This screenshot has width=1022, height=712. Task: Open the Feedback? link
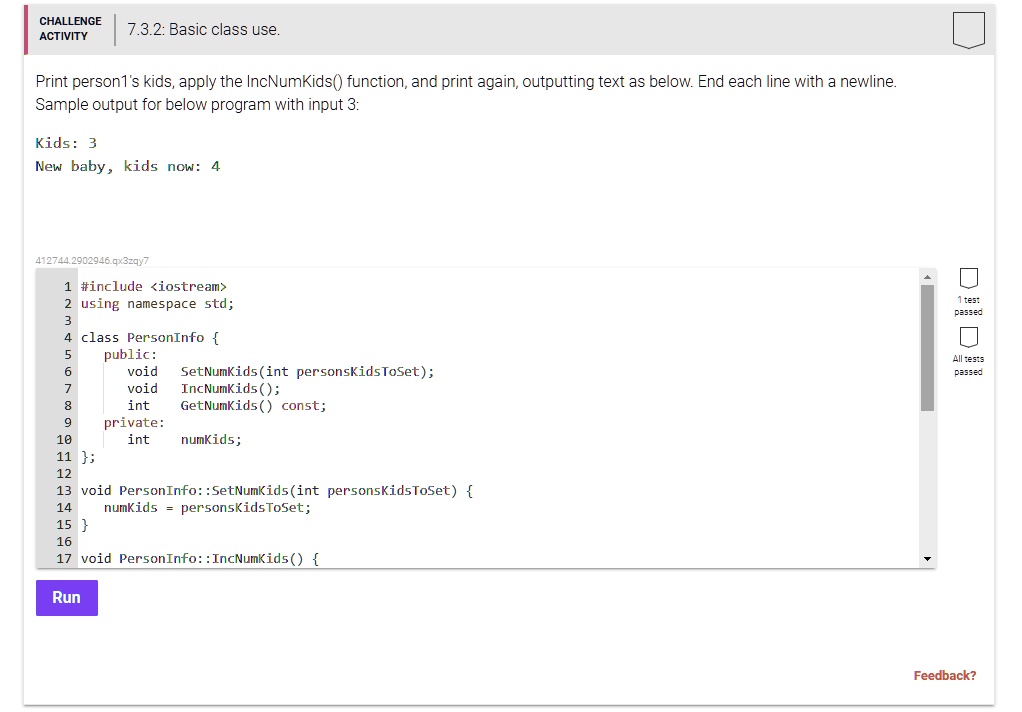coord(944,676)
